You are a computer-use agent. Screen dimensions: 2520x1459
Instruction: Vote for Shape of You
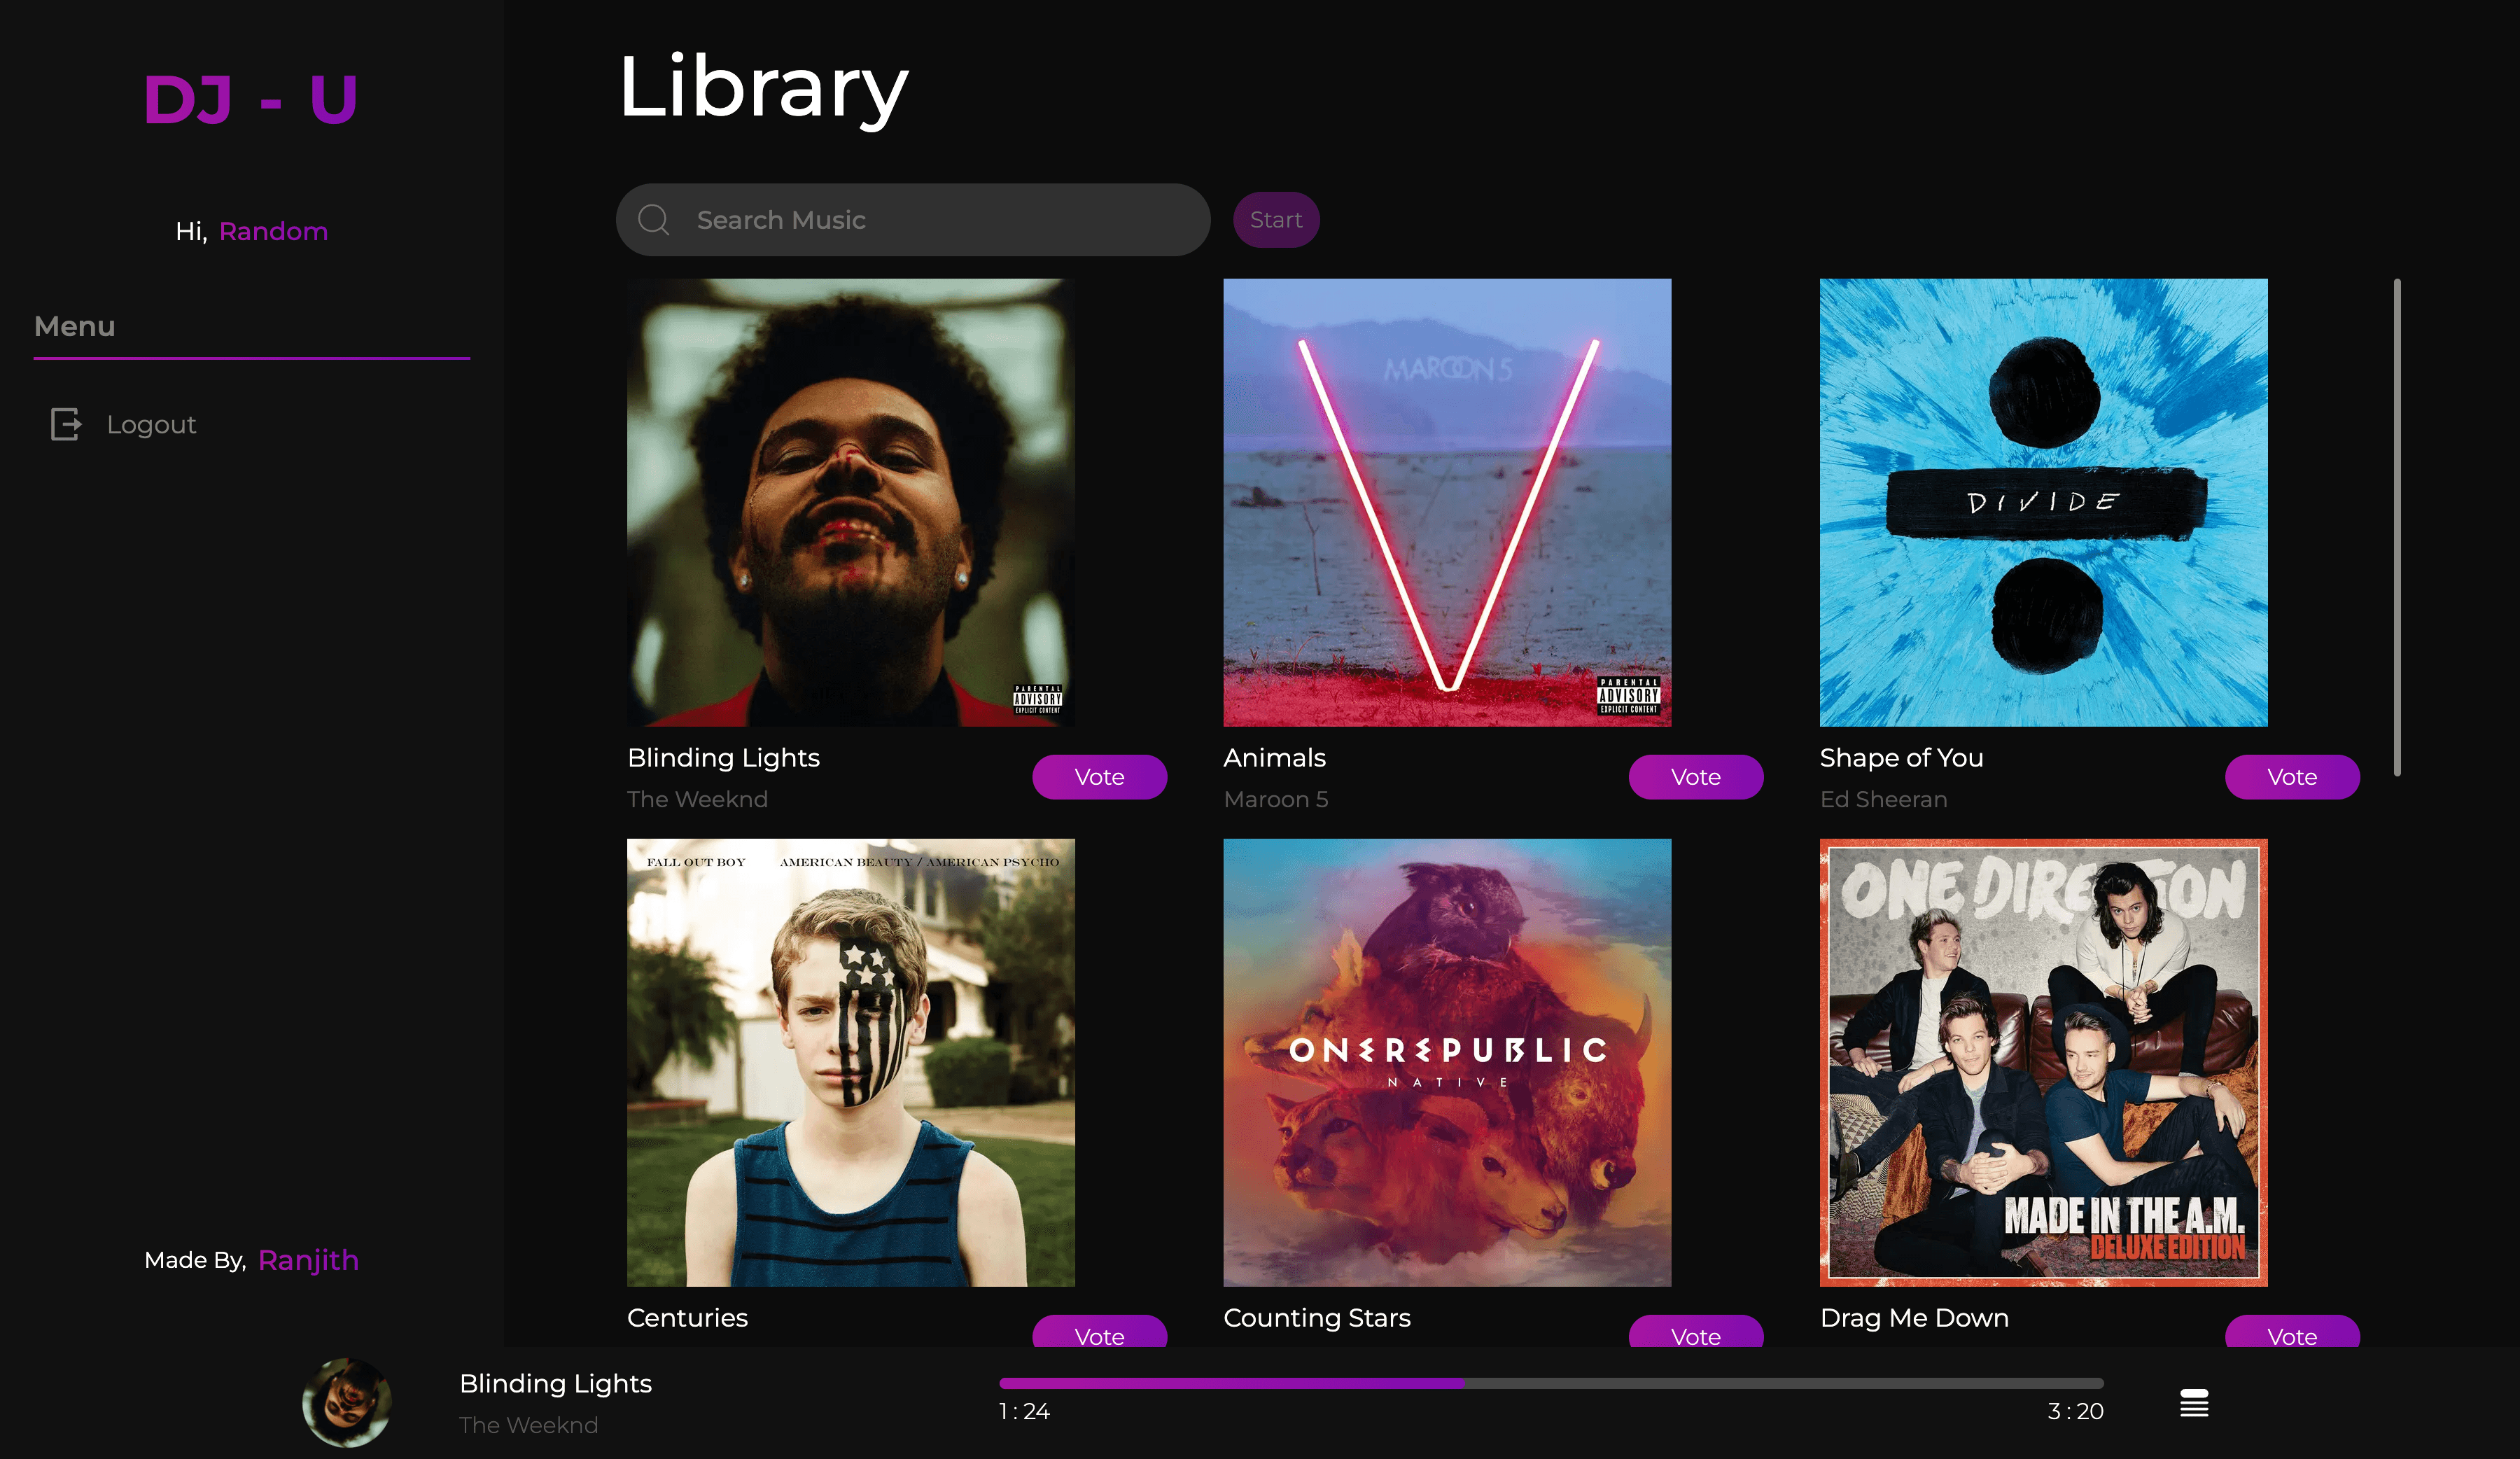pos(2292,777)
